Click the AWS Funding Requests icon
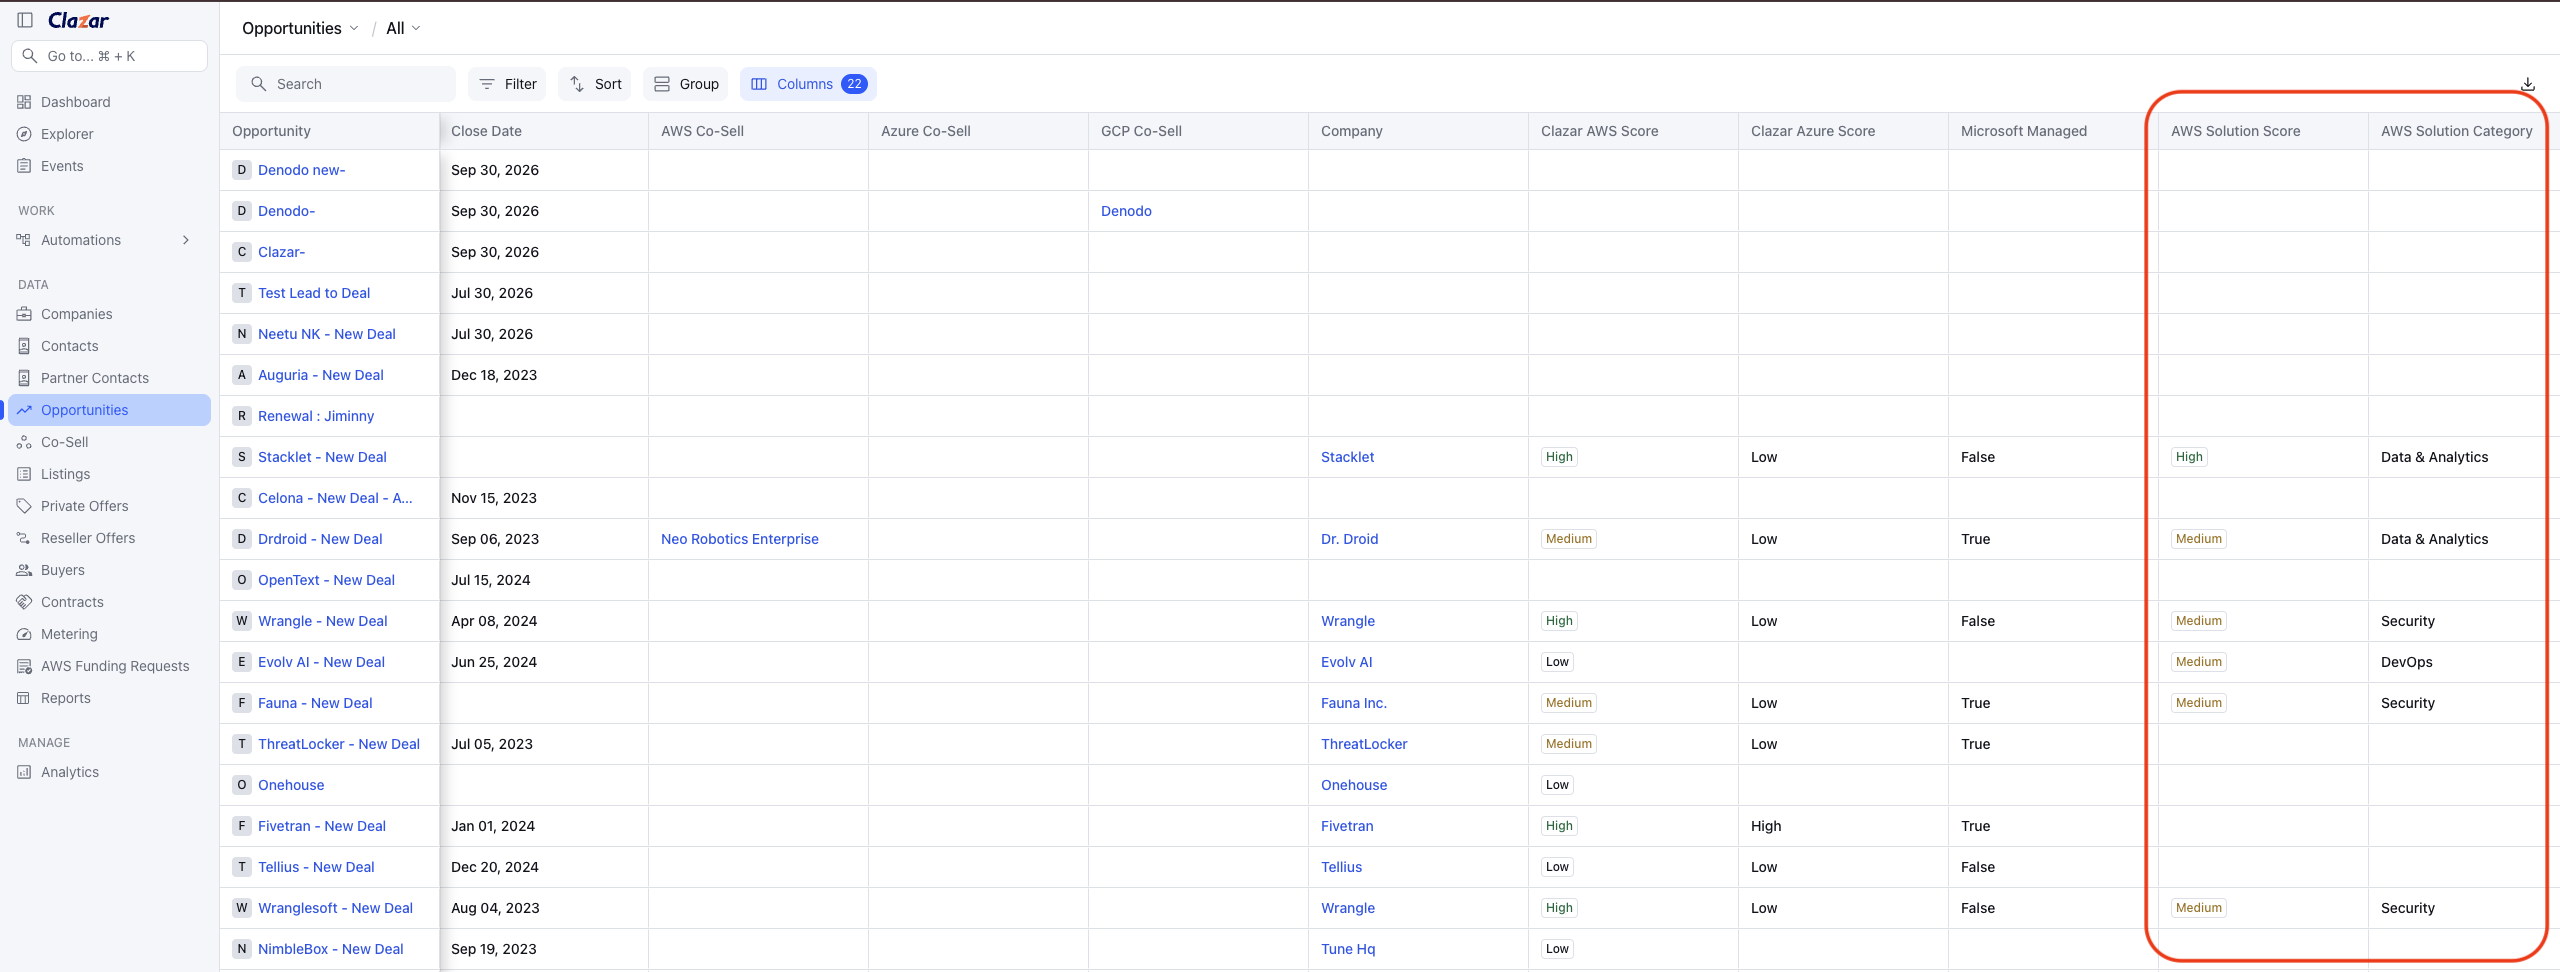This screenshot has height=972, width=2560. pos(24,666)
